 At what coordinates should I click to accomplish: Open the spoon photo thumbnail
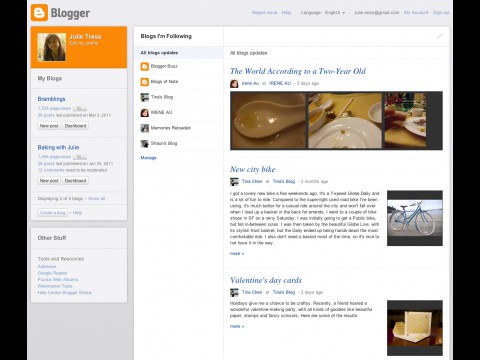pyautogui.click(x=268, y=121)
